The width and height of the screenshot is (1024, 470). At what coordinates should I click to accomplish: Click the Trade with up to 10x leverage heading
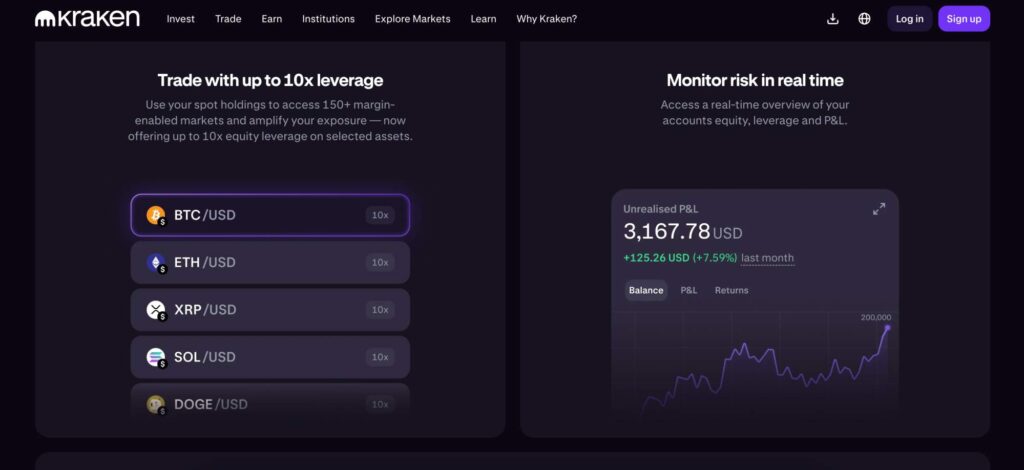[x=270, y=80]
